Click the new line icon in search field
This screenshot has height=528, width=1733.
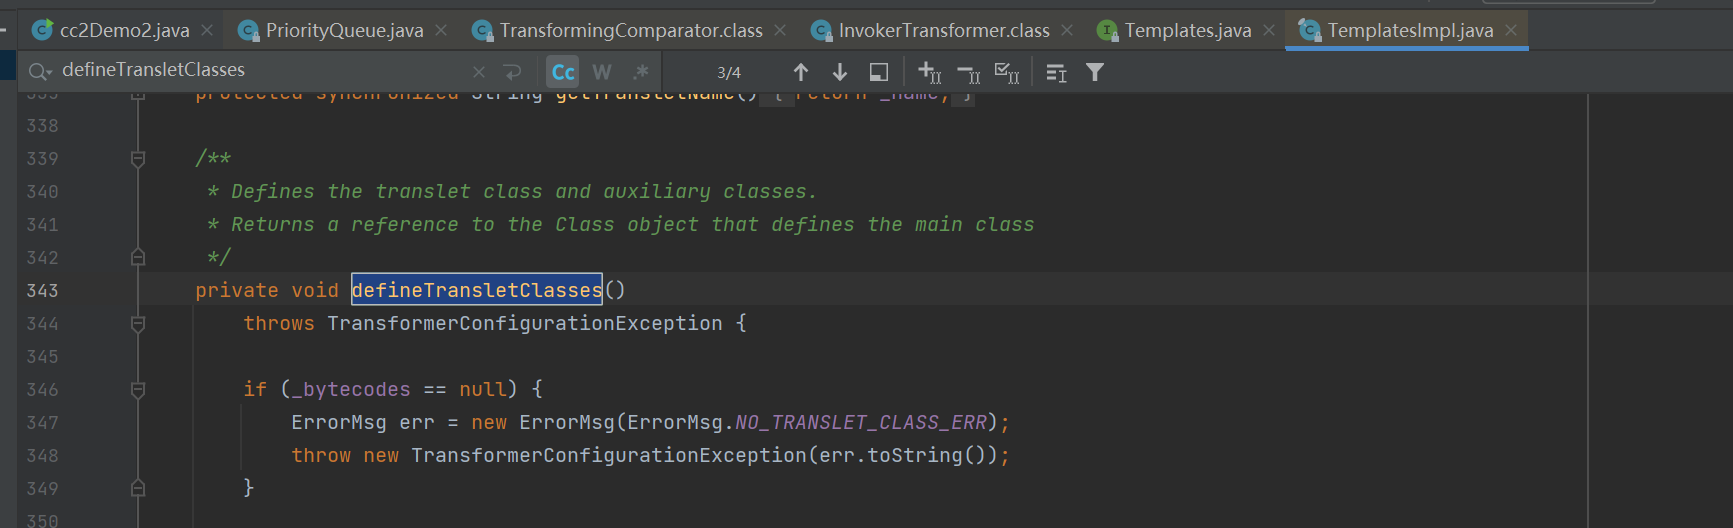tap(512, 72)
